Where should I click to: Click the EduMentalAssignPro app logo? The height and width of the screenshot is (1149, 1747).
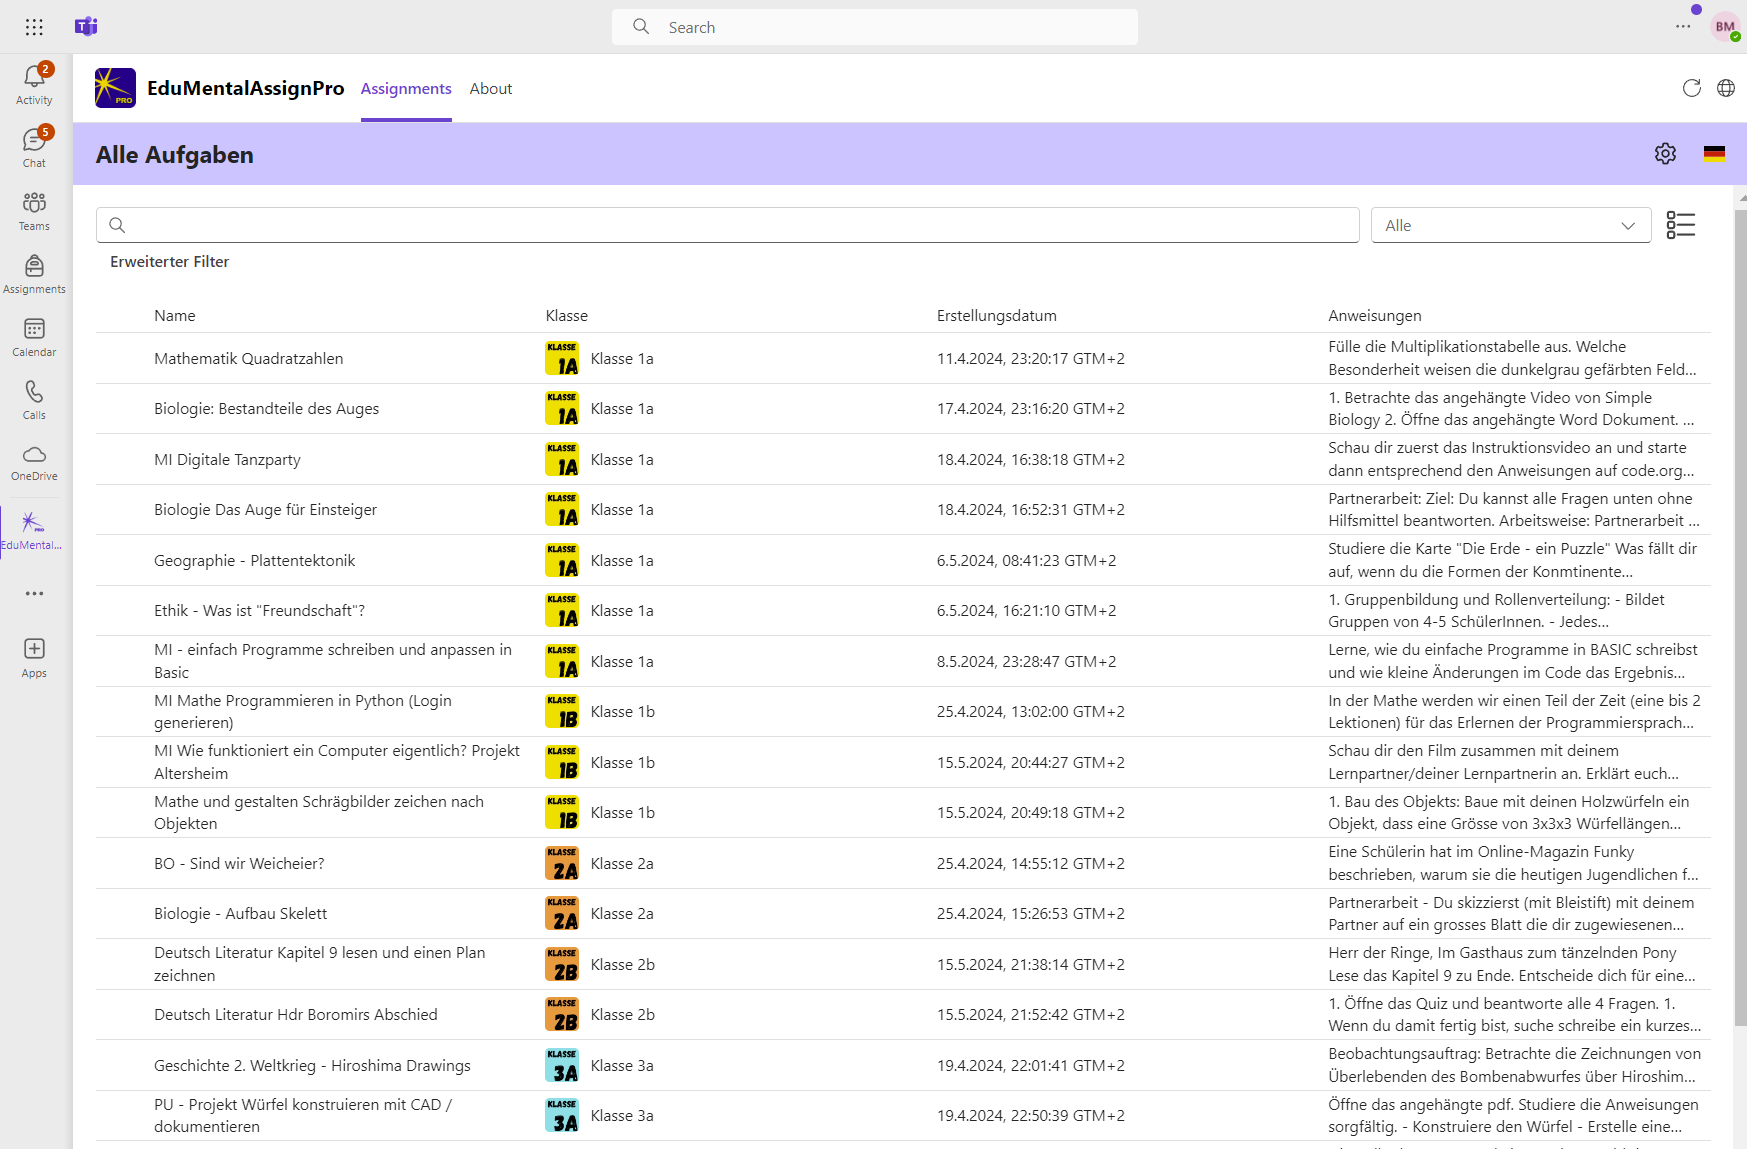coord(115,88)
